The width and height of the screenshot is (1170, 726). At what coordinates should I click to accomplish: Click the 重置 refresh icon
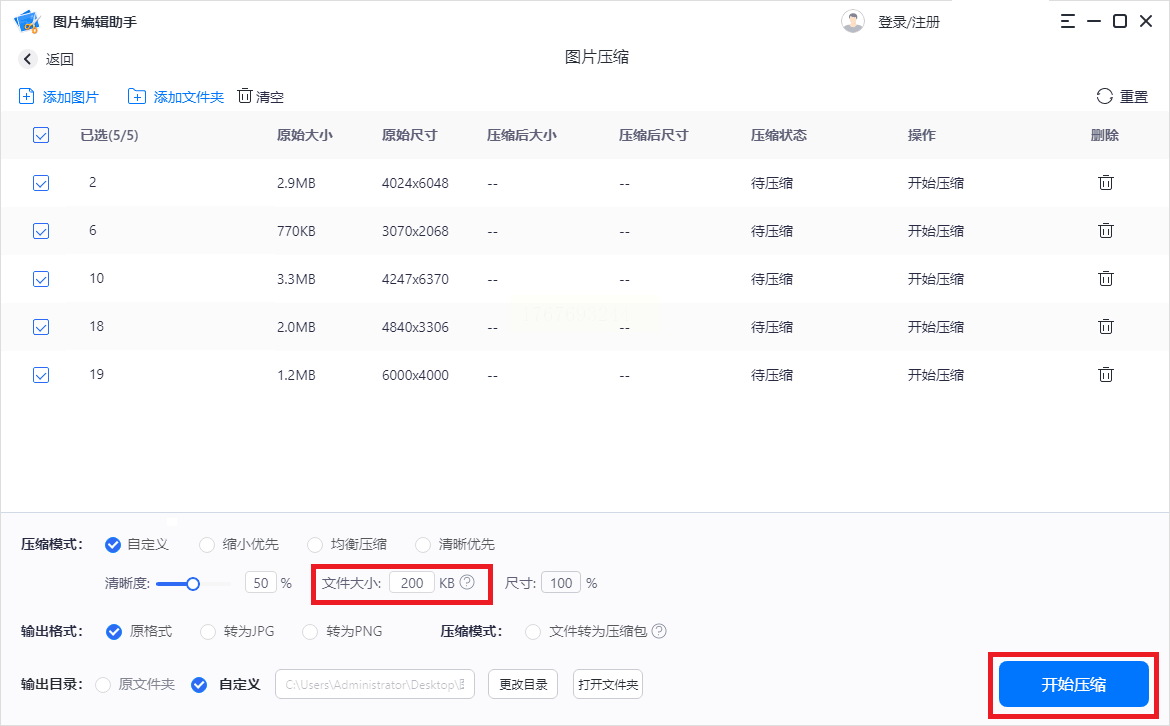tap(1104, 96)
